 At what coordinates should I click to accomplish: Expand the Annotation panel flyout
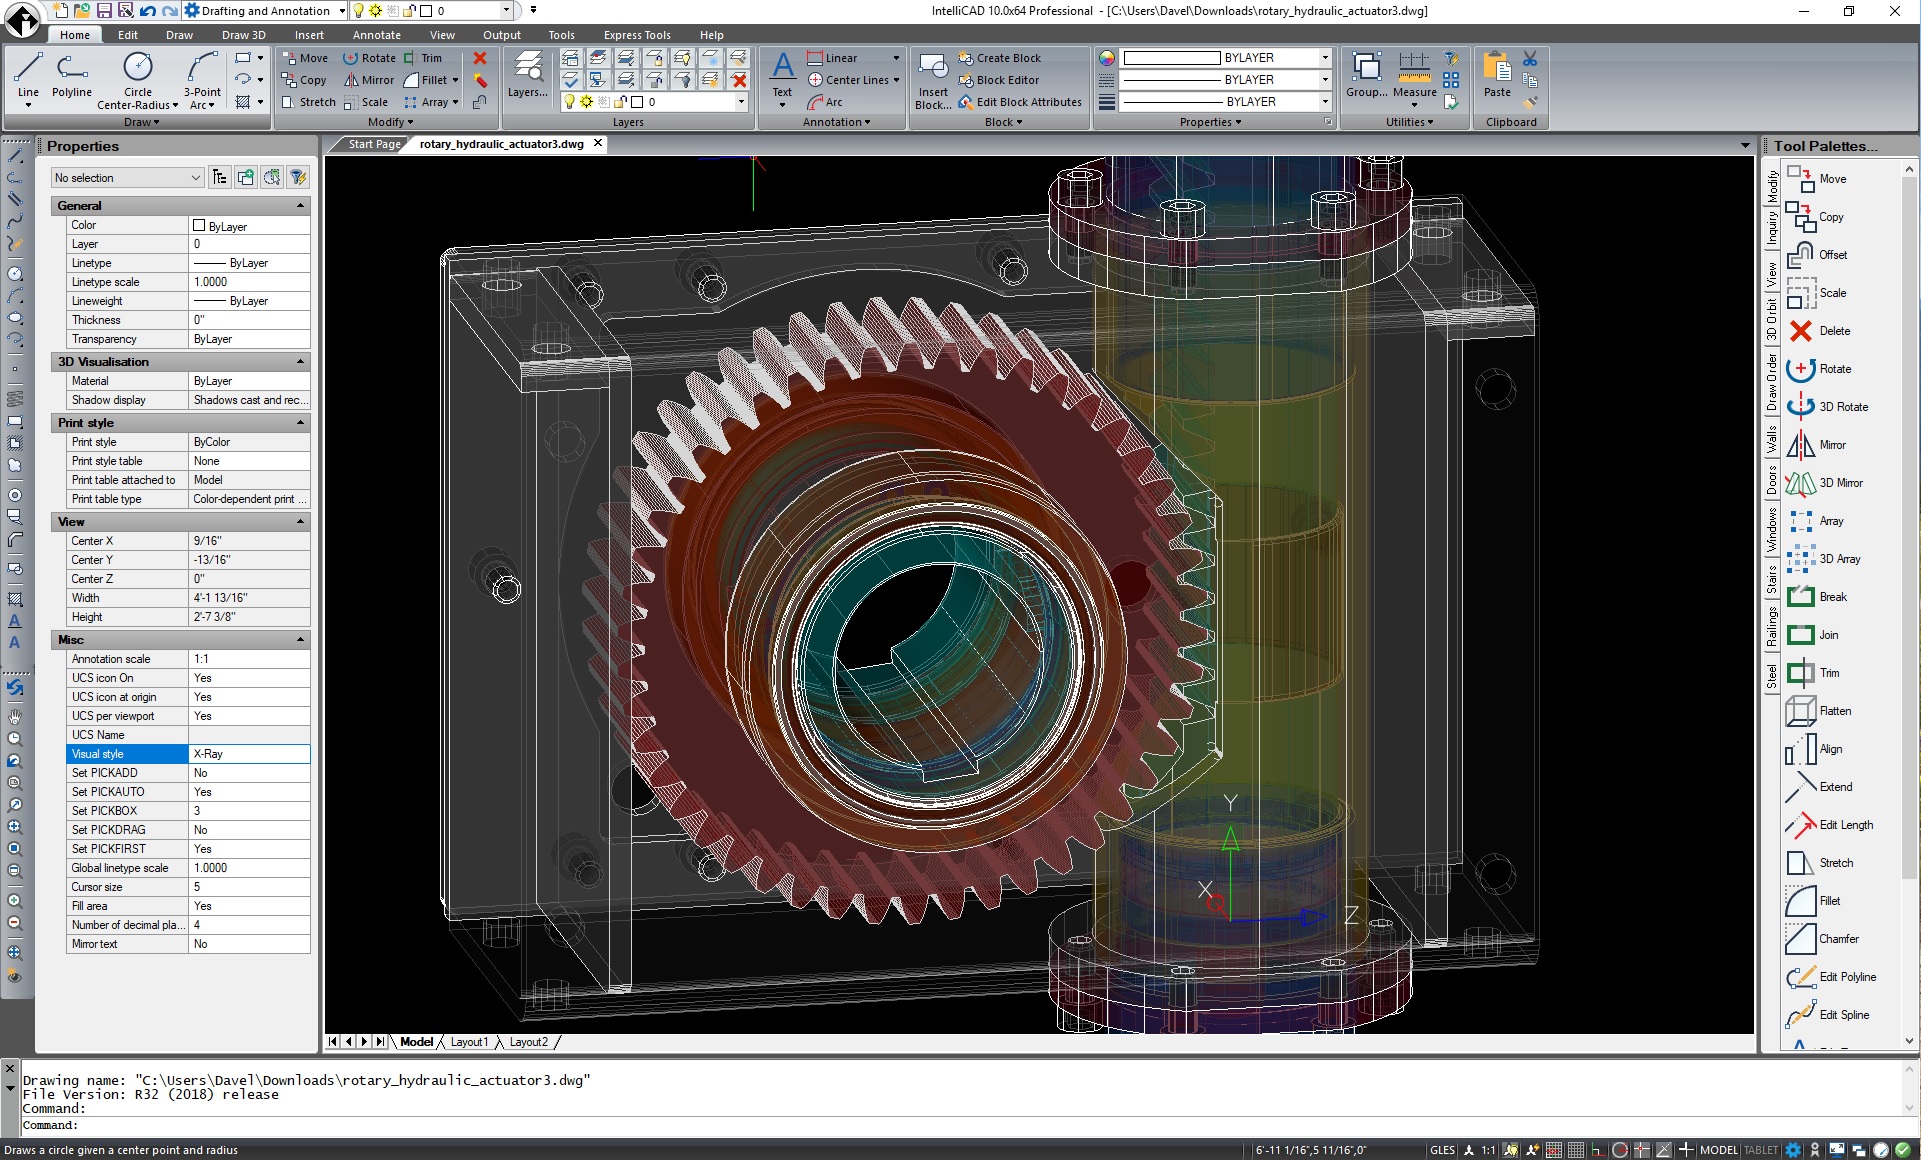836,122
